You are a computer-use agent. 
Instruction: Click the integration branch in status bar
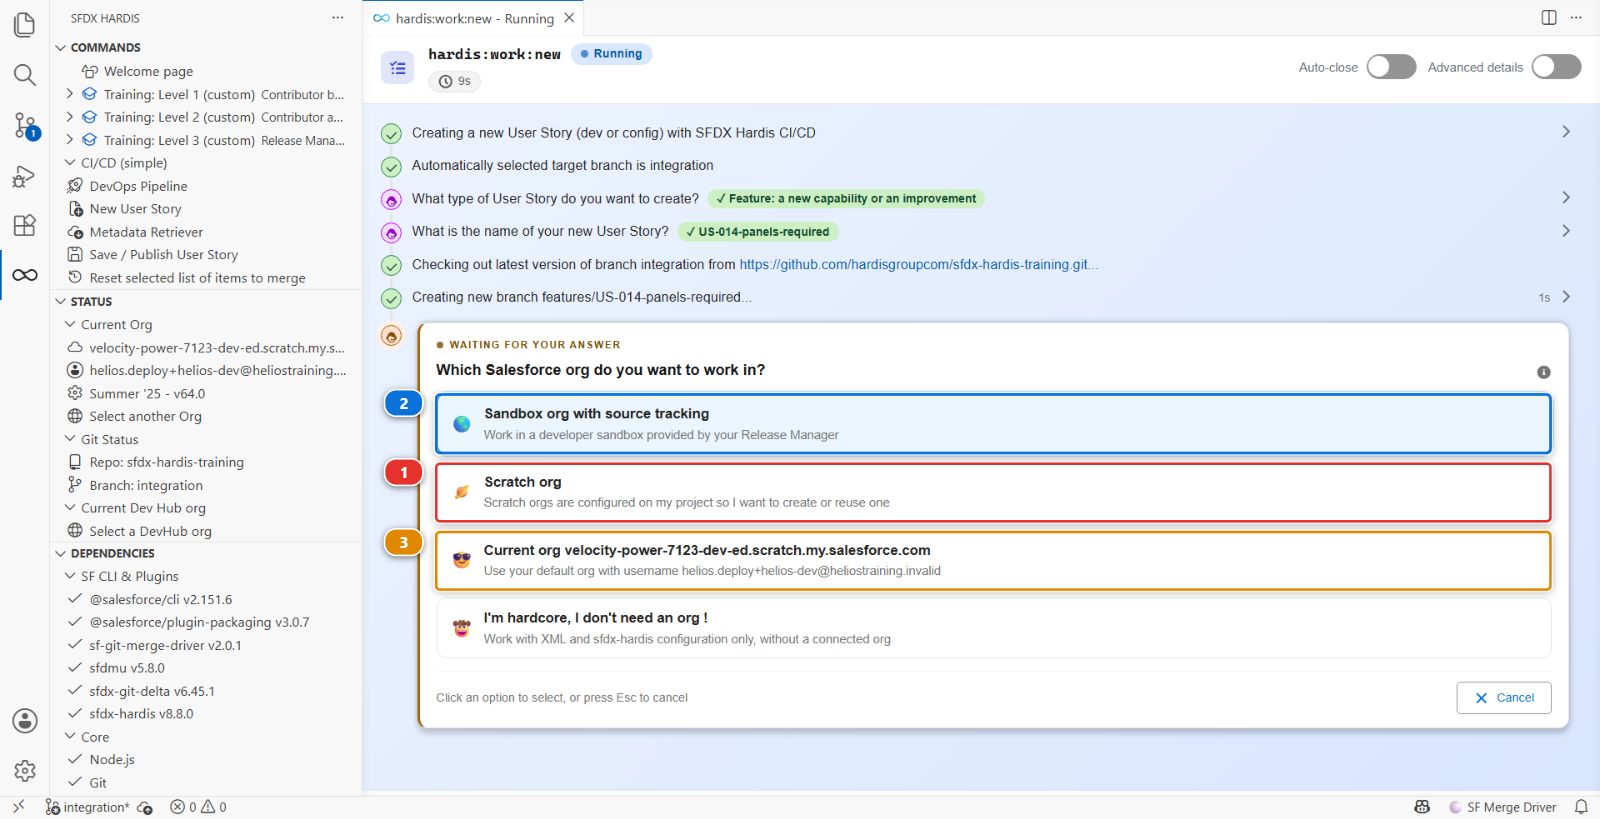(x=87, y=807)
